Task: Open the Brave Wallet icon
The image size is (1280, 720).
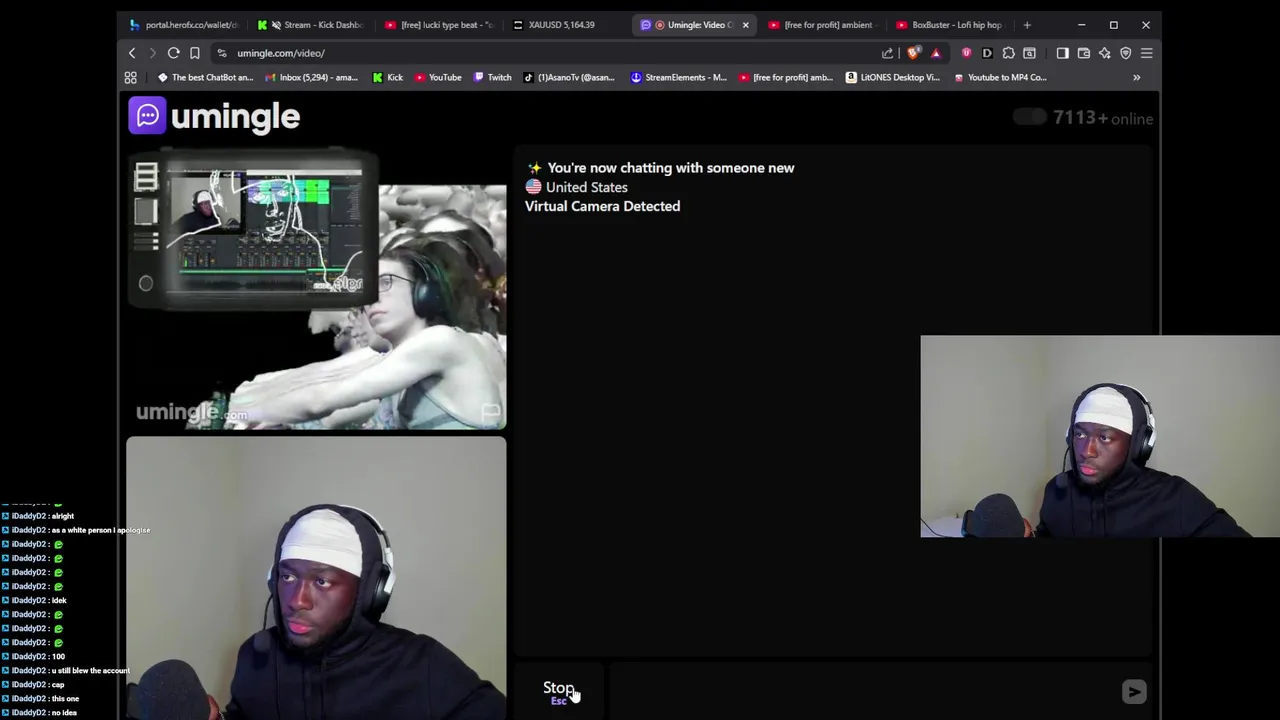Action: (1083, 53)
